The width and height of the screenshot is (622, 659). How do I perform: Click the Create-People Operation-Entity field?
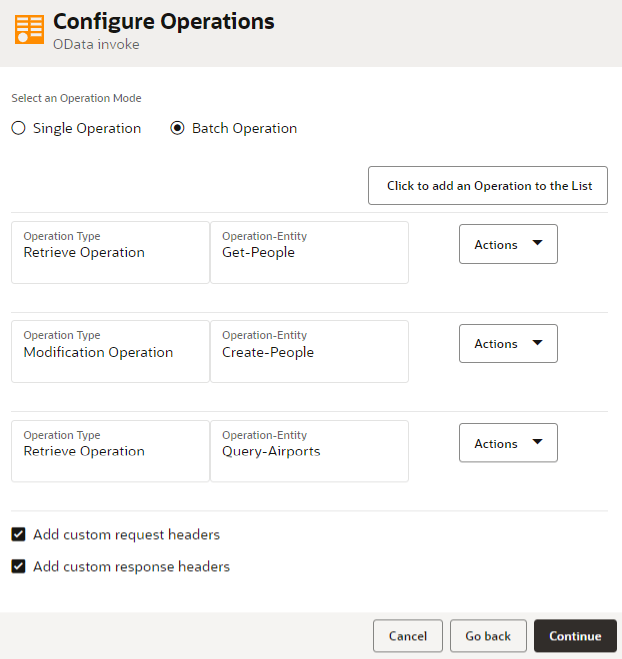click(309, 351)
